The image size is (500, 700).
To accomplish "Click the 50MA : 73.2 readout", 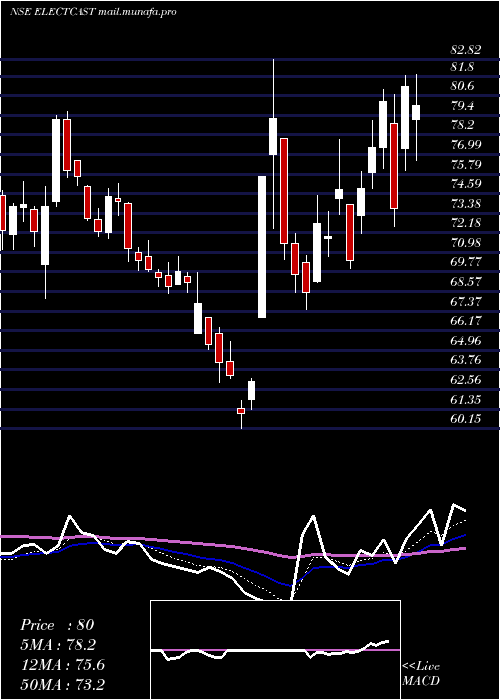I will pos(62,684).
